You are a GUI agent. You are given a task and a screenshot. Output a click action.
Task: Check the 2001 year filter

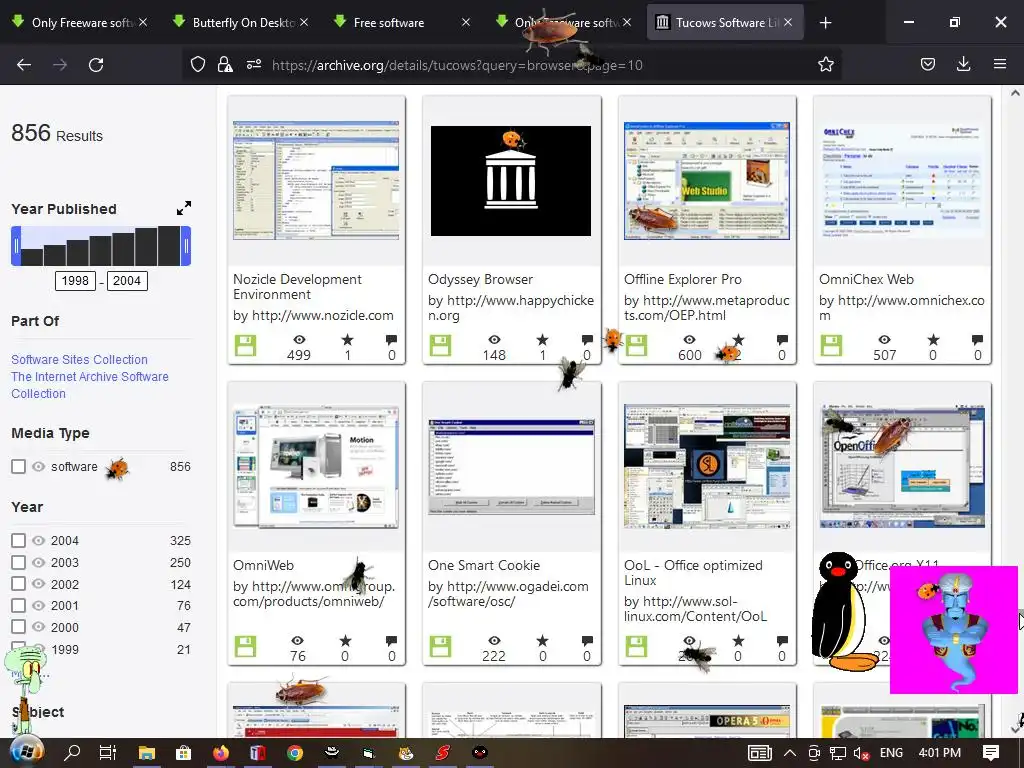pyautogui.click(x=18, y=605)
